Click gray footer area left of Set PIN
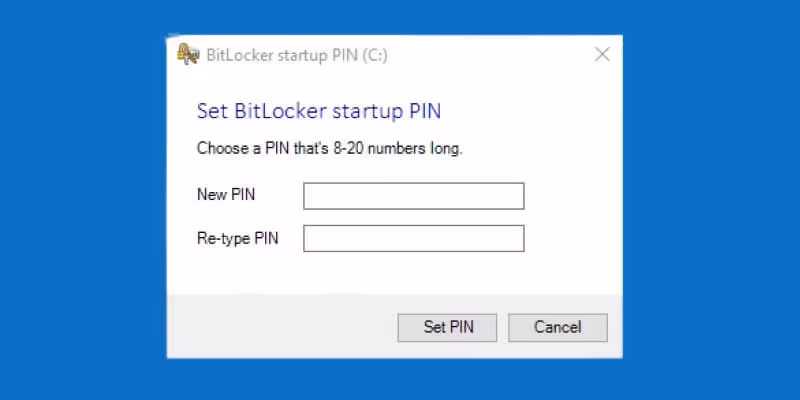This screenshot has width=800, height=400. 280,327
